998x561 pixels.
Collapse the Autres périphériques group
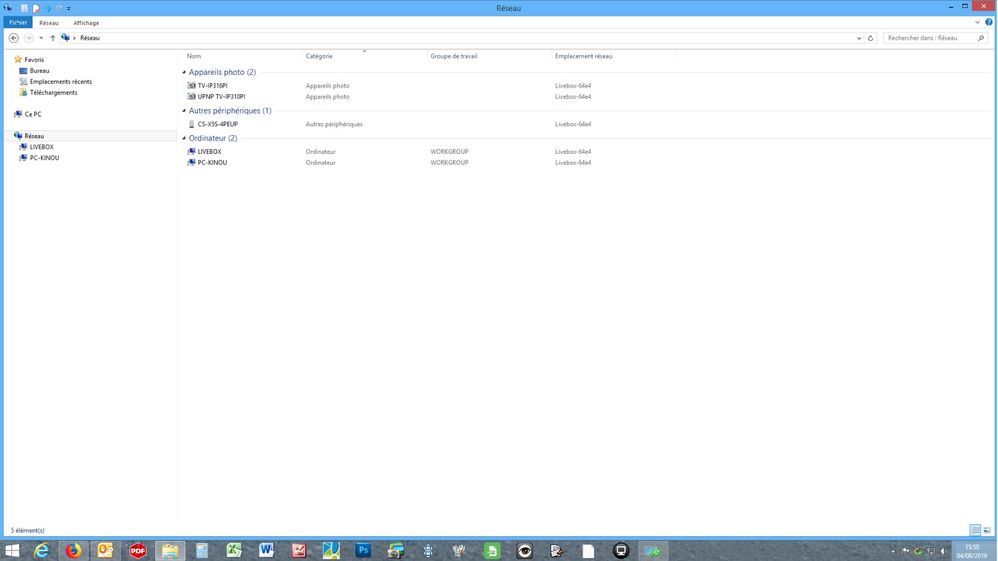184,111
